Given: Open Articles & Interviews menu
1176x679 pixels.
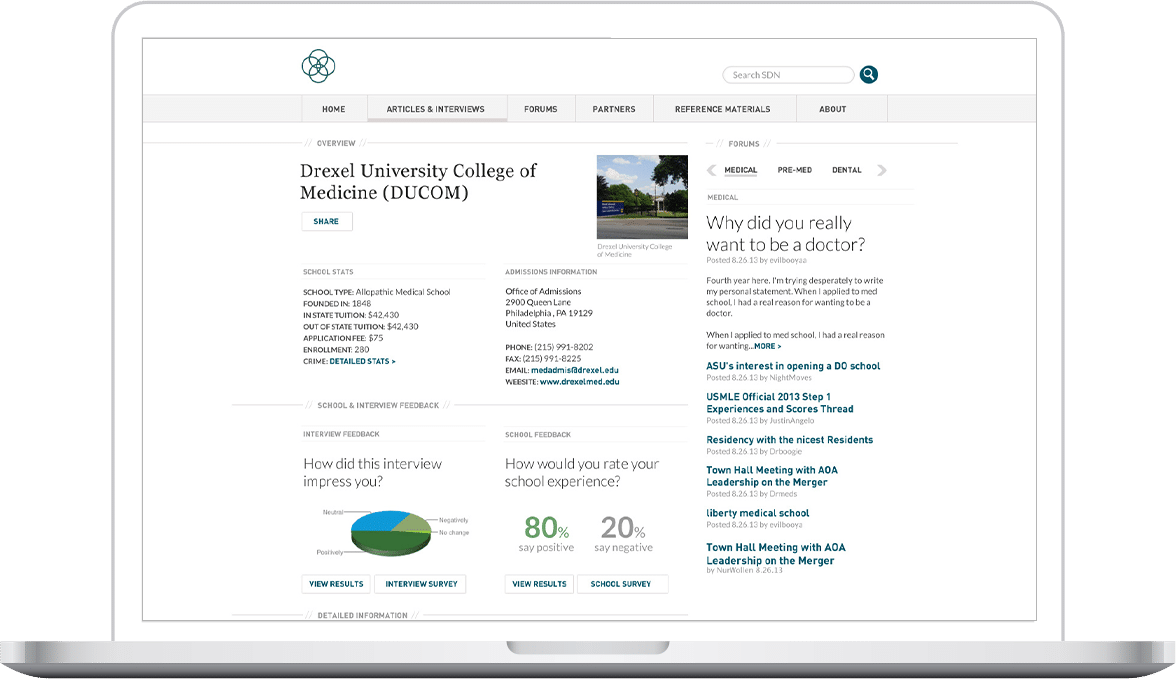Looking at the screenshot, I should [435, 109].
